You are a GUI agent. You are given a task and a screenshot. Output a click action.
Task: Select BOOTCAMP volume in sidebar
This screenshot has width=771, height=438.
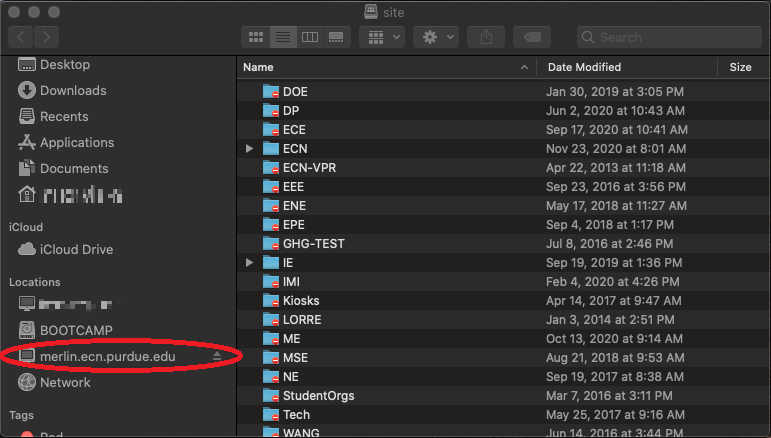(x=76, y=330)
